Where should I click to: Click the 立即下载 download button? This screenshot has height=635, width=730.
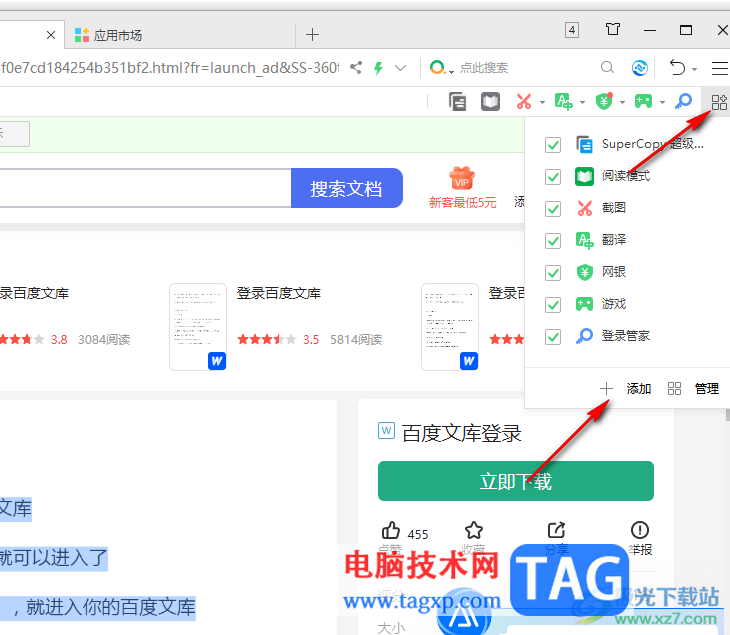[516, 481]
